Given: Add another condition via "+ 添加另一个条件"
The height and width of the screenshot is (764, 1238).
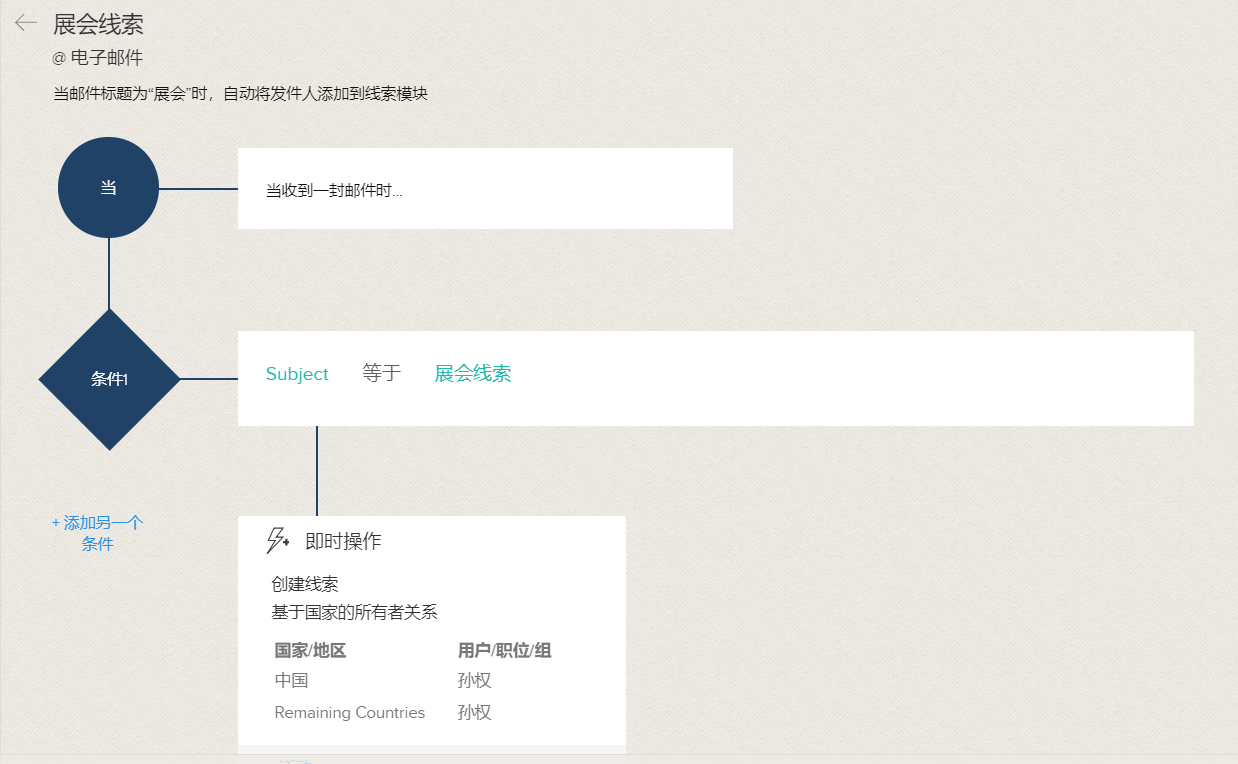Looking at the screenshot, I should pyautogui.click(x=98, y=533).
